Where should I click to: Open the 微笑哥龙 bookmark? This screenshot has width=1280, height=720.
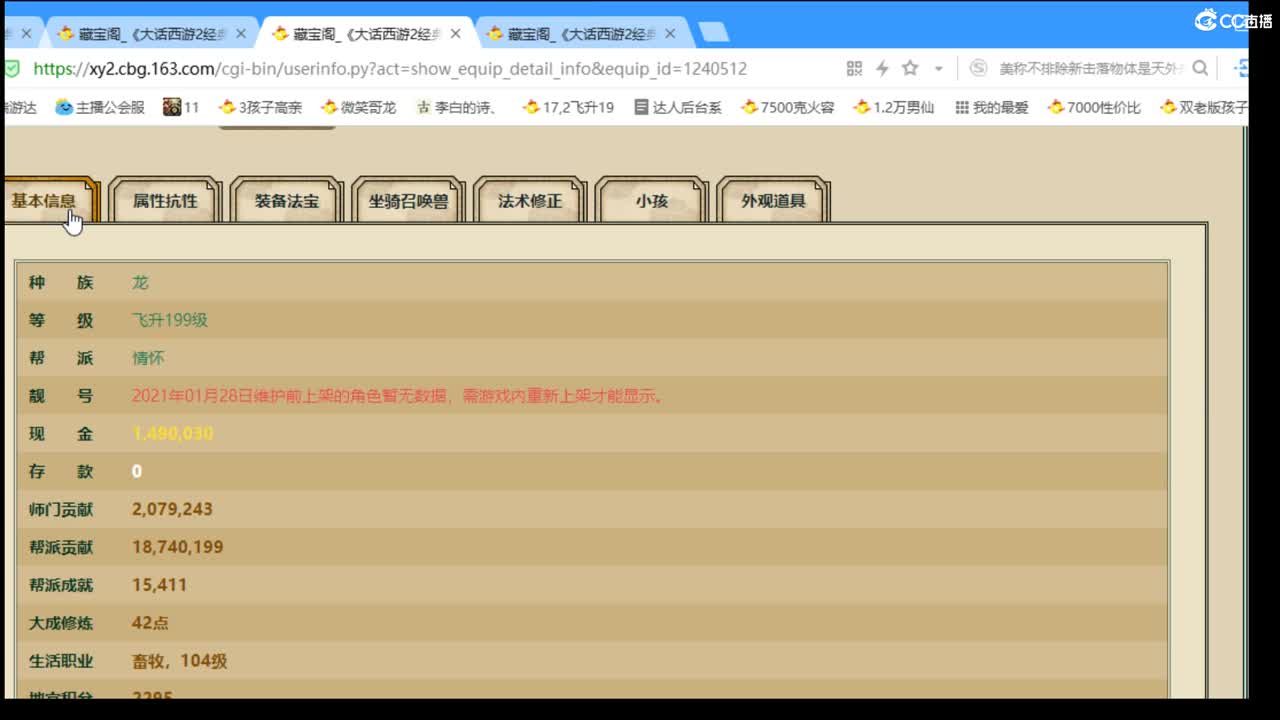pos(358,107)
